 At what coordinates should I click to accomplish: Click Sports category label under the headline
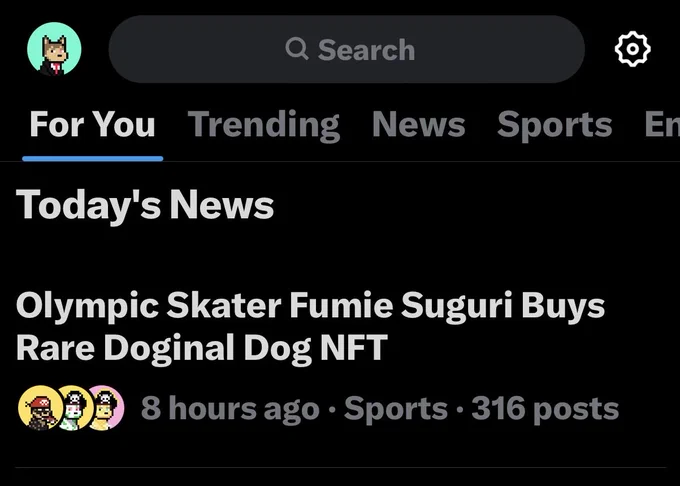point(396,408)
